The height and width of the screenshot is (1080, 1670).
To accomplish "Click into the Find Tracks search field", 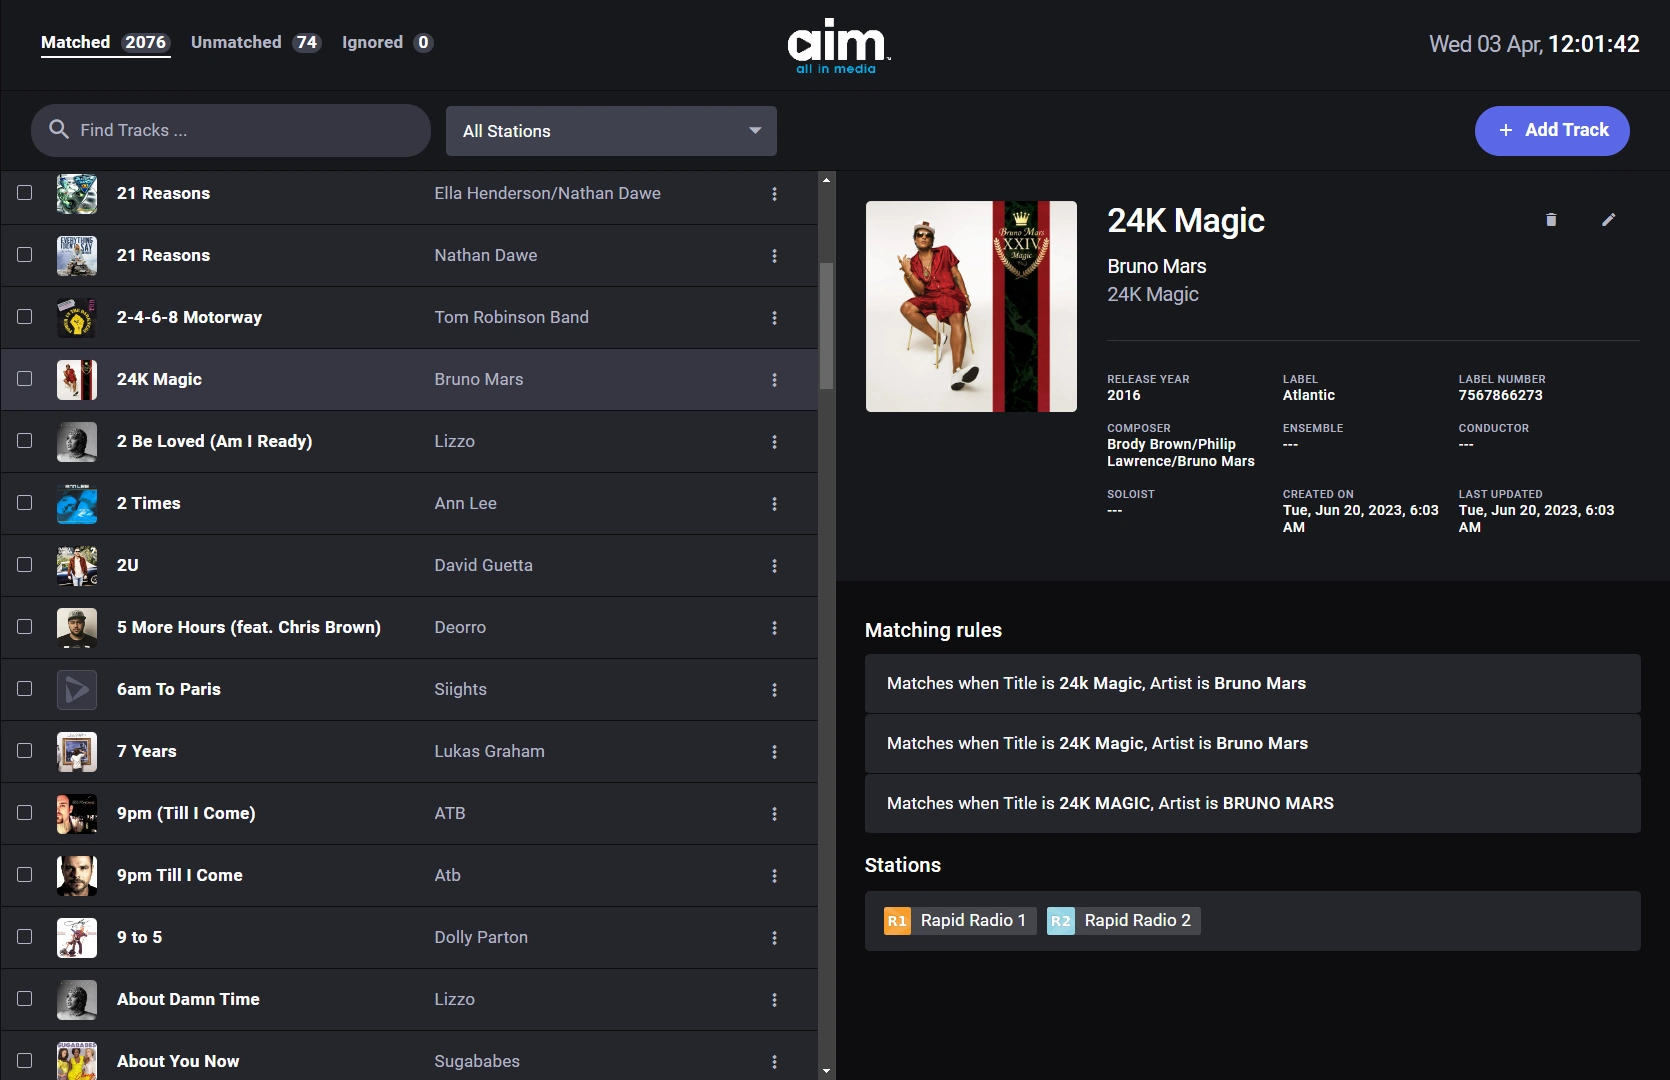I will tap(231, 131).
